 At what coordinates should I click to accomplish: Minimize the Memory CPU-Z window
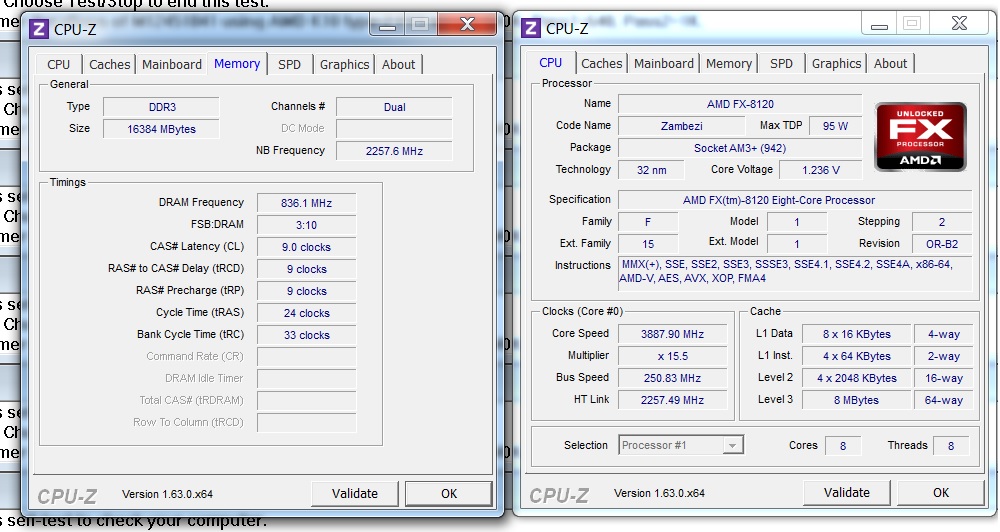point(387,26)
